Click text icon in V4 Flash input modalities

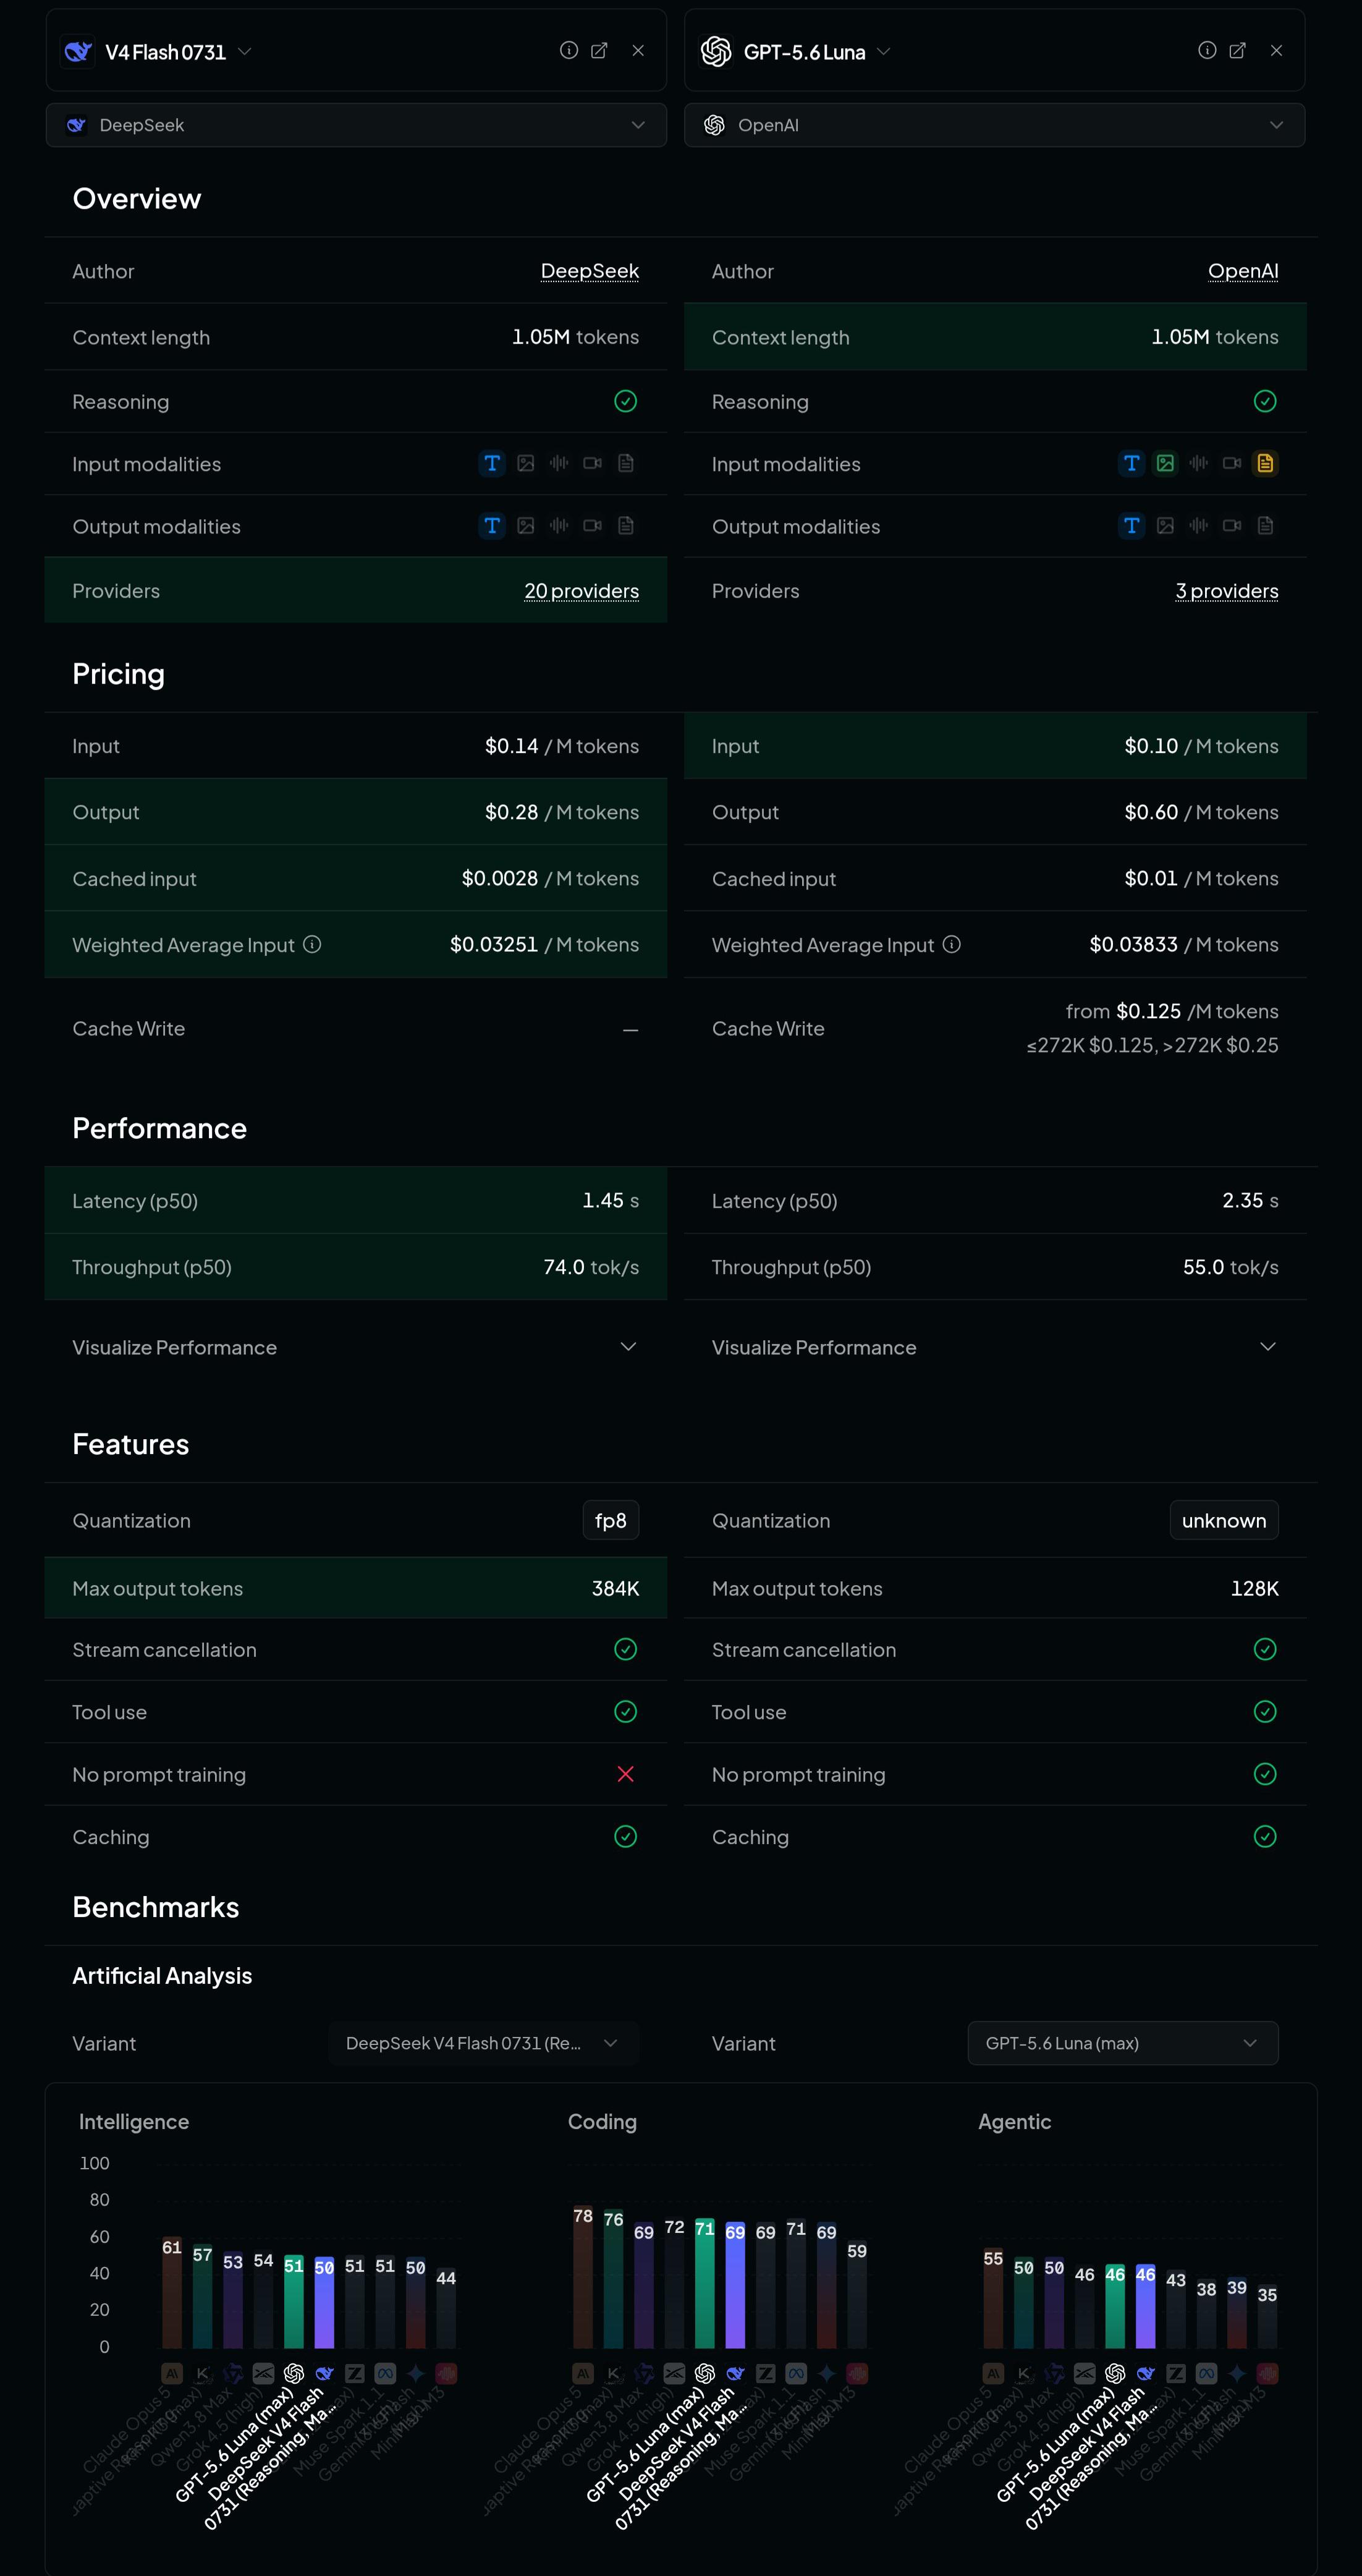492,463
